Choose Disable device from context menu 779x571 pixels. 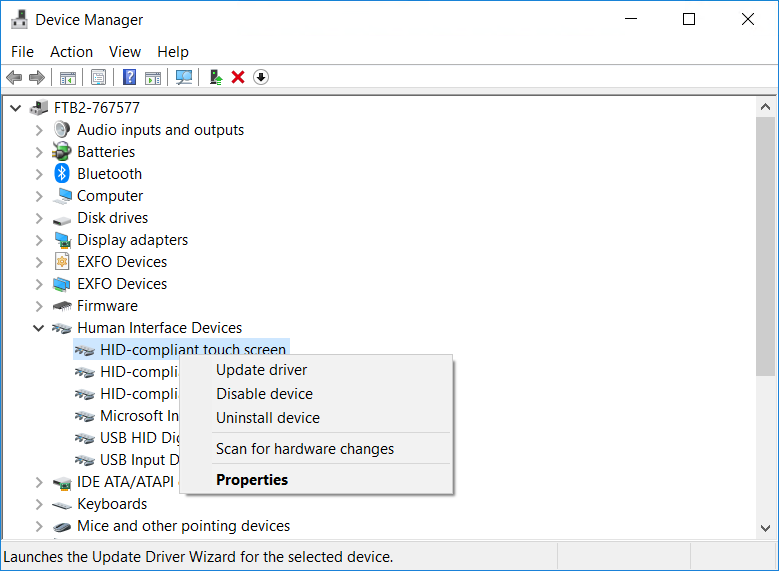[316, 394]
